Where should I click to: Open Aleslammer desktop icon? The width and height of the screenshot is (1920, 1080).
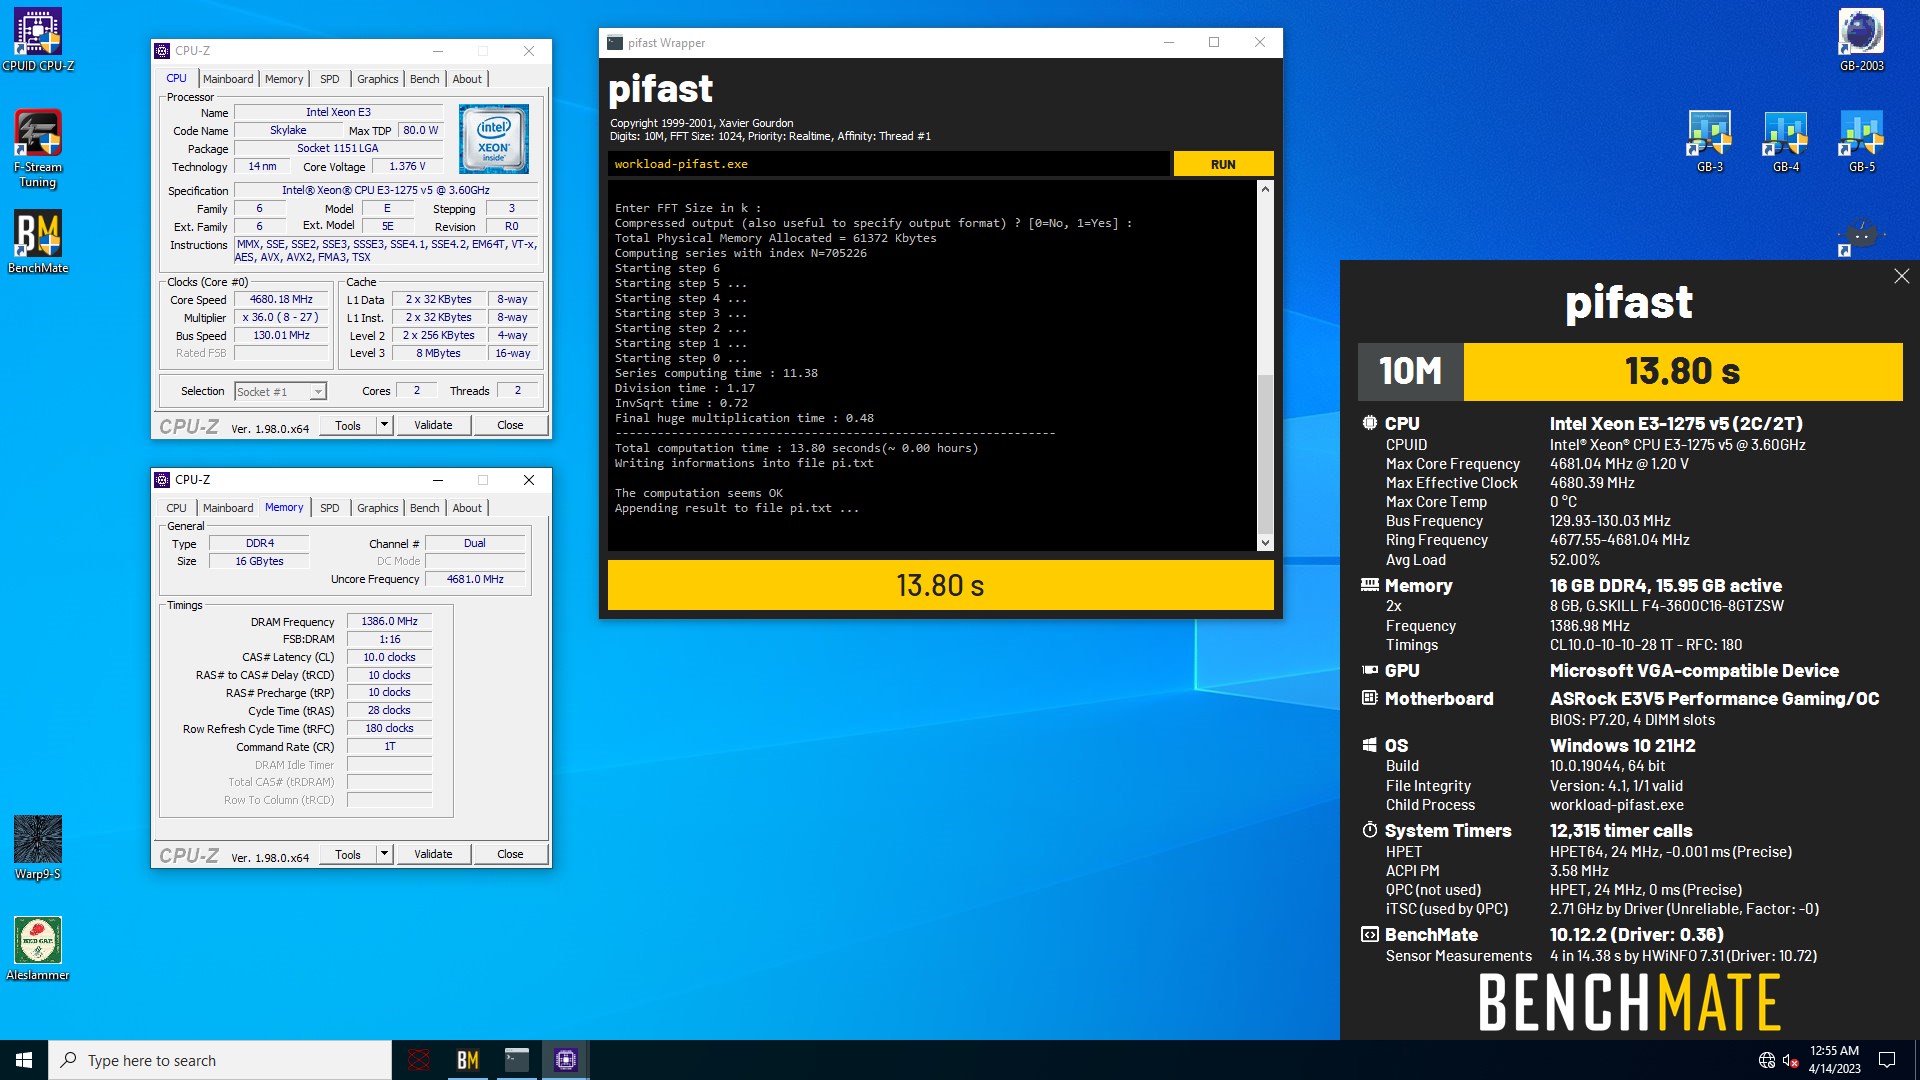coord(38,949)
